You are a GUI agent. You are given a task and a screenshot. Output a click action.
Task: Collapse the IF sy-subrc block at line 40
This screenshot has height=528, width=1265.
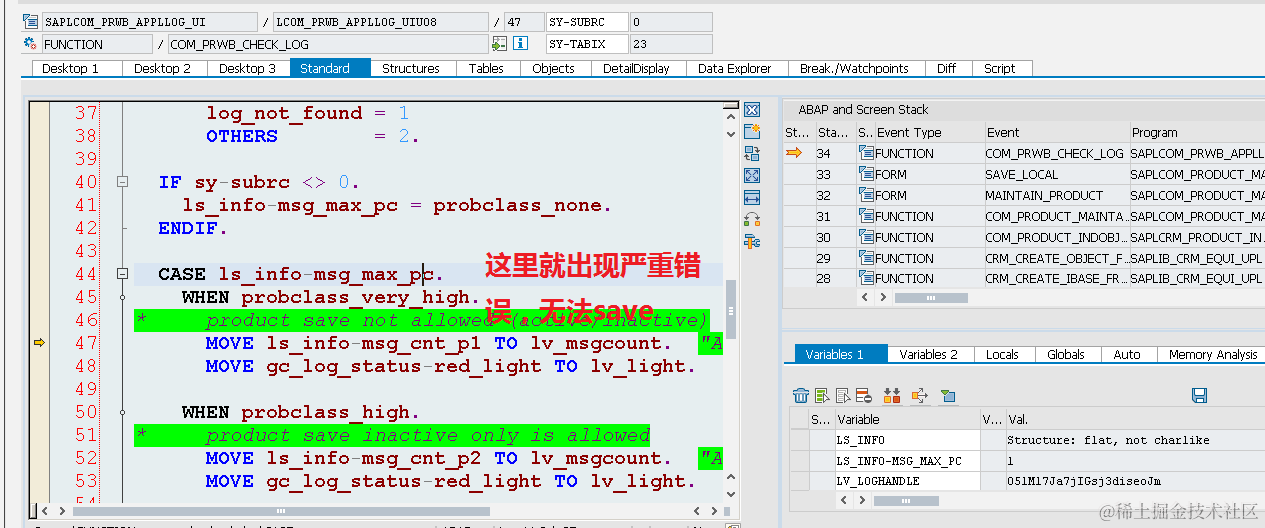coord(122,182)
